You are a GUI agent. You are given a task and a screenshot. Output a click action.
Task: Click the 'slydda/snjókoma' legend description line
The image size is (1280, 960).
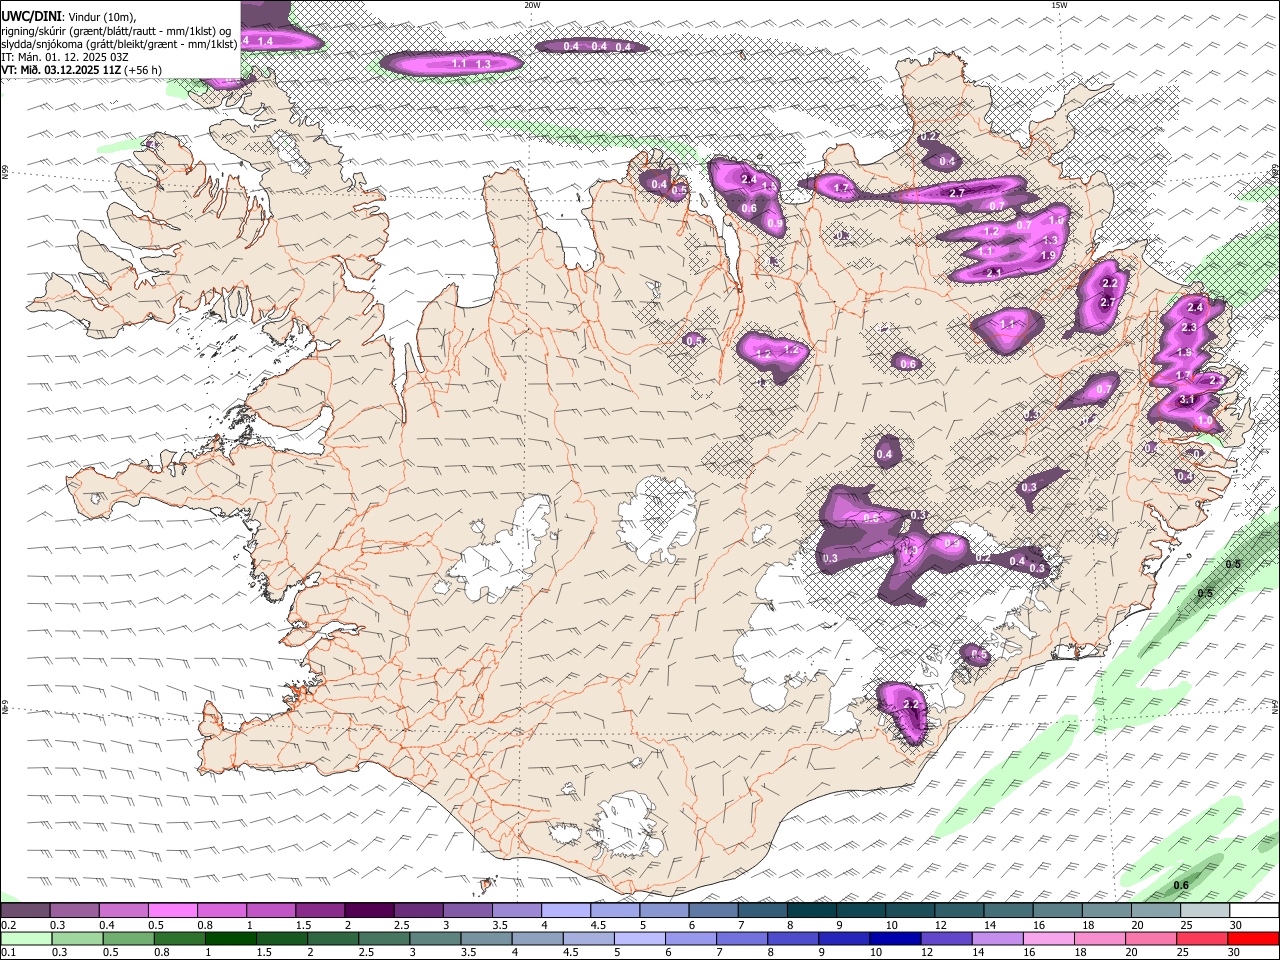119,43
